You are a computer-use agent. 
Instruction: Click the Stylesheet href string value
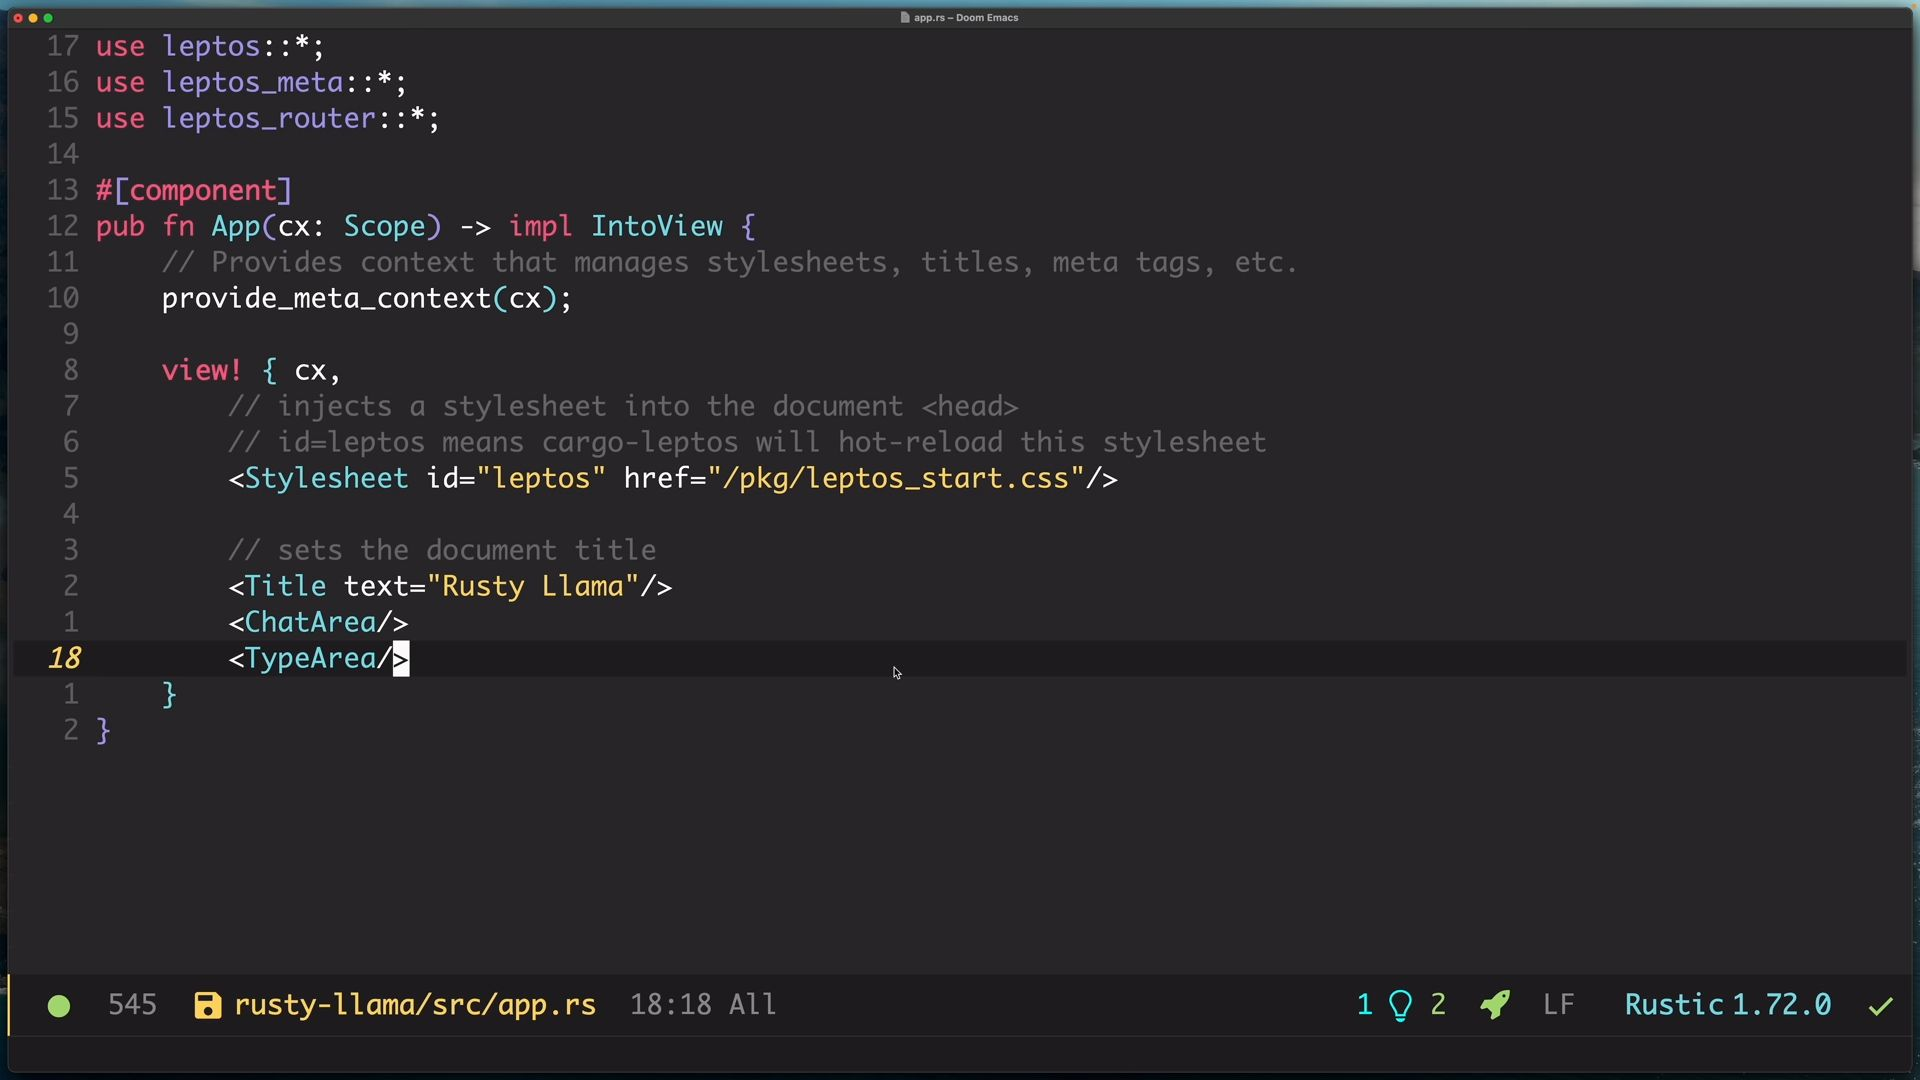[x=895, y=479]
